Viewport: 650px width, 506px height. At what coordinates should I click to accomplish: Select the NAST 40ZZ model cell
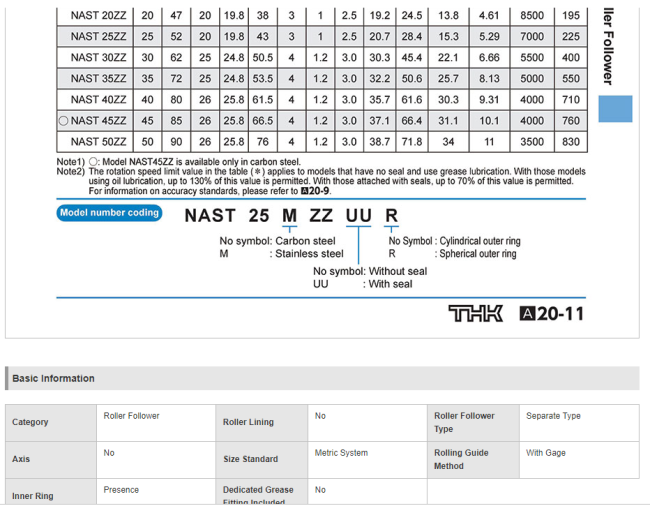click(98, 100)
